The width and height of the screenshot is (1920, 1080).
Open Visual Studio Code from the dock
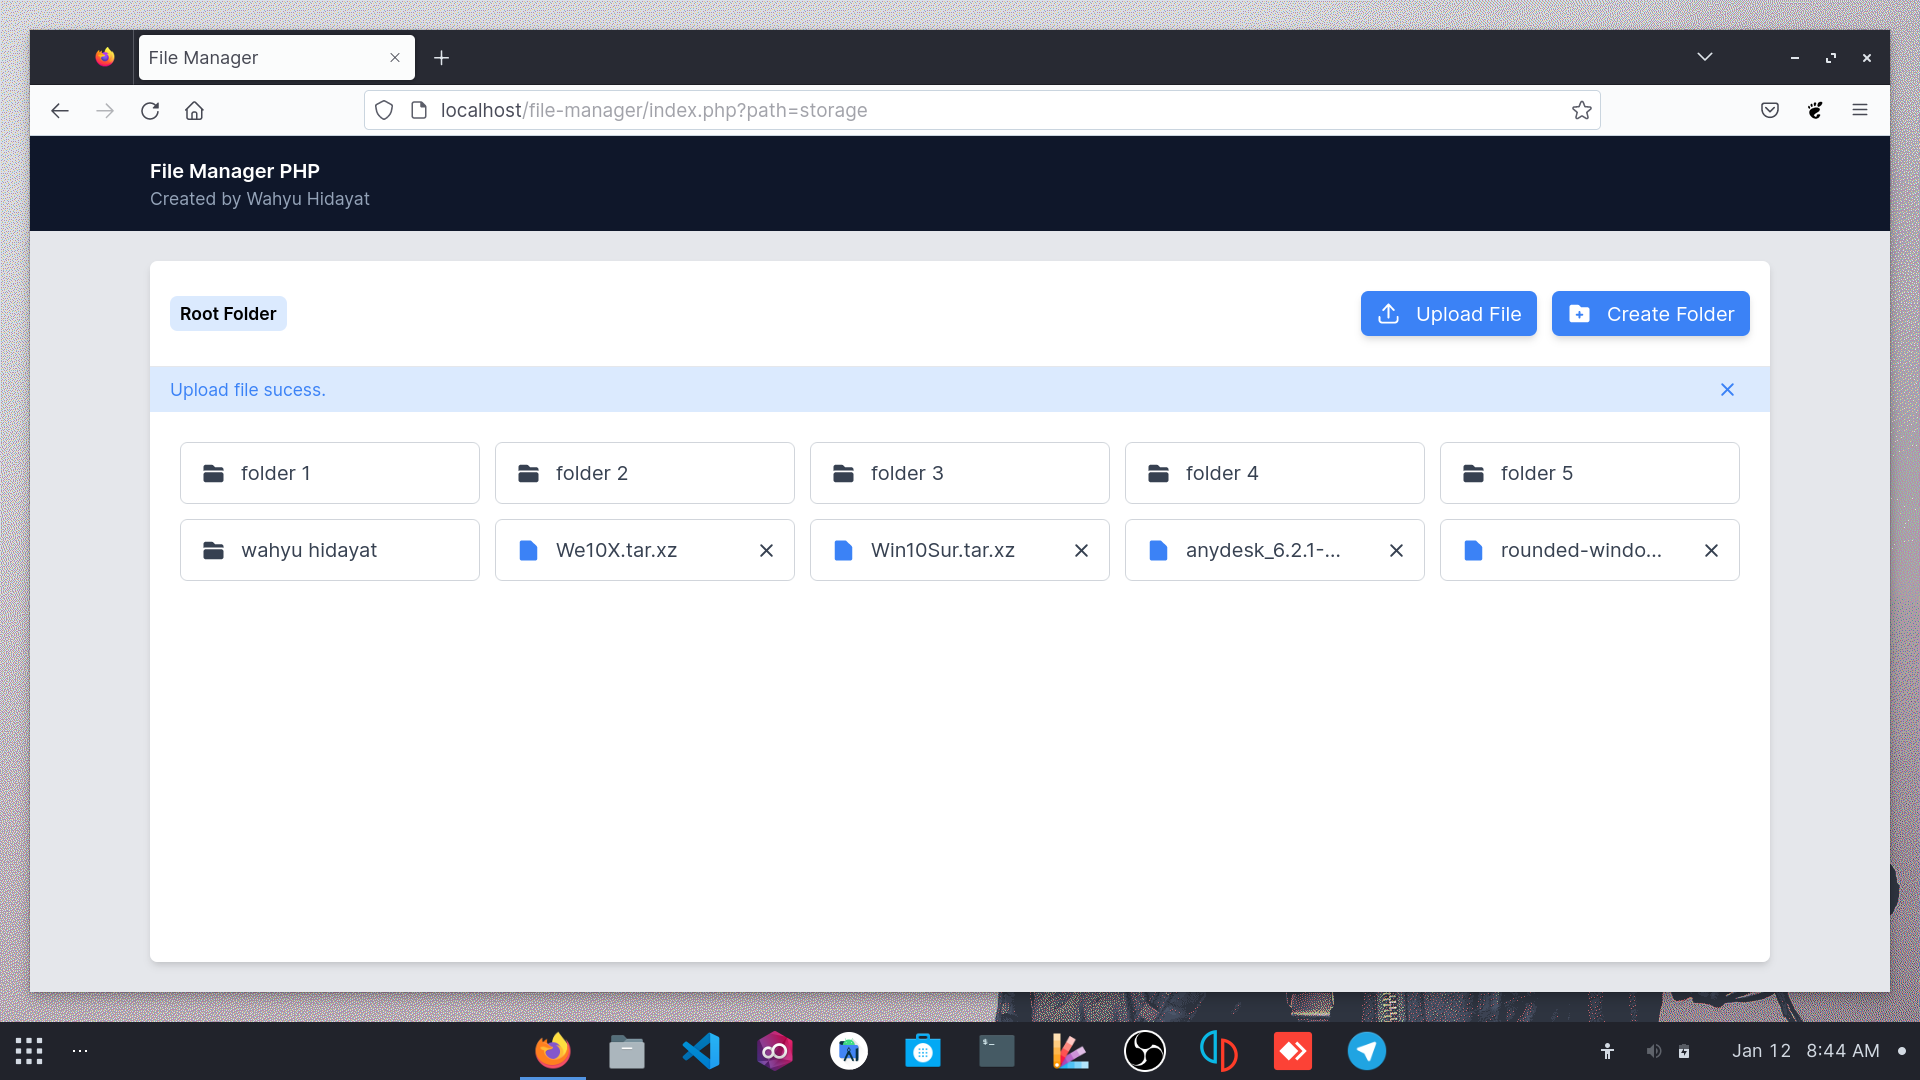700,1051
